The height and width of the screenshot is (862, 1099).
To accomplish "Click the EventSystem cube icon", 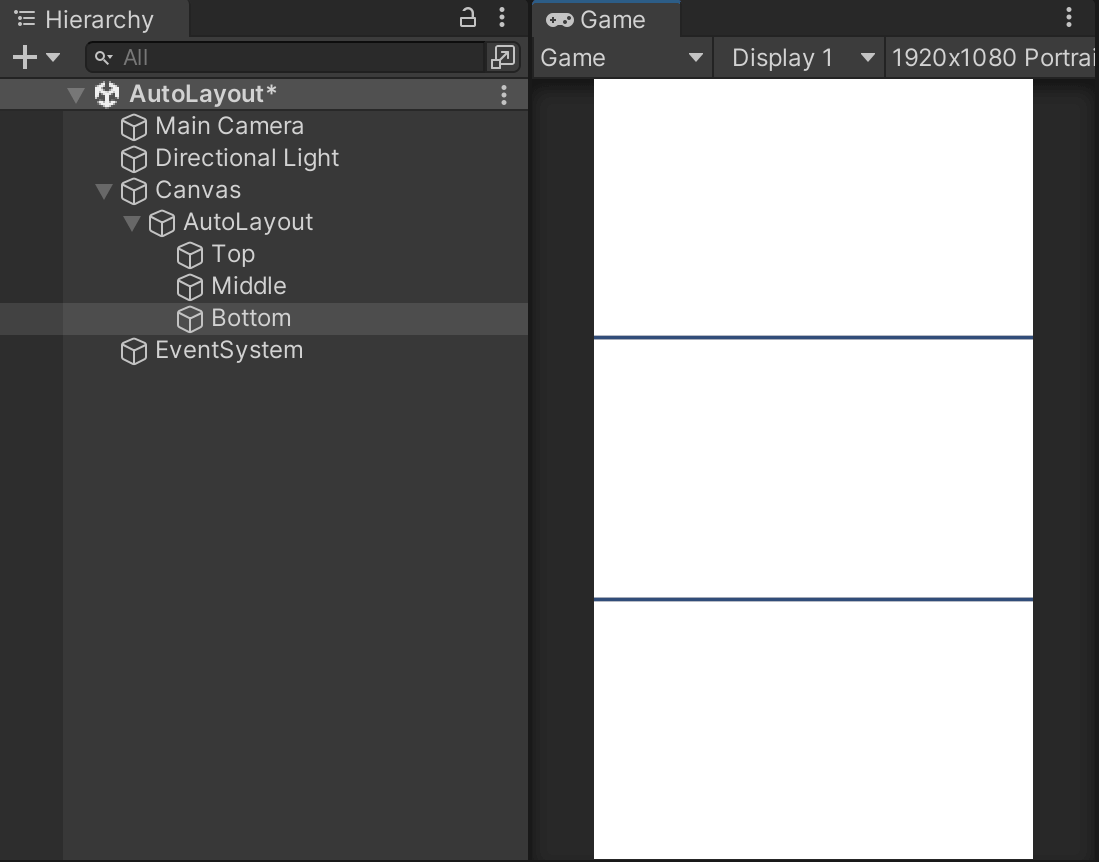I will coord(133,351).
